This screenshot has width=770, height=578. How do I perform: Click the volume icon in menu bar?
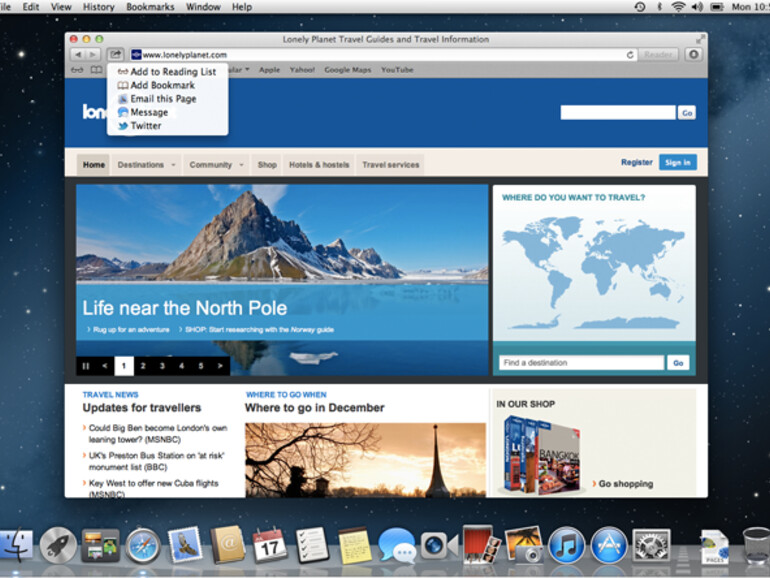[697, 7]
